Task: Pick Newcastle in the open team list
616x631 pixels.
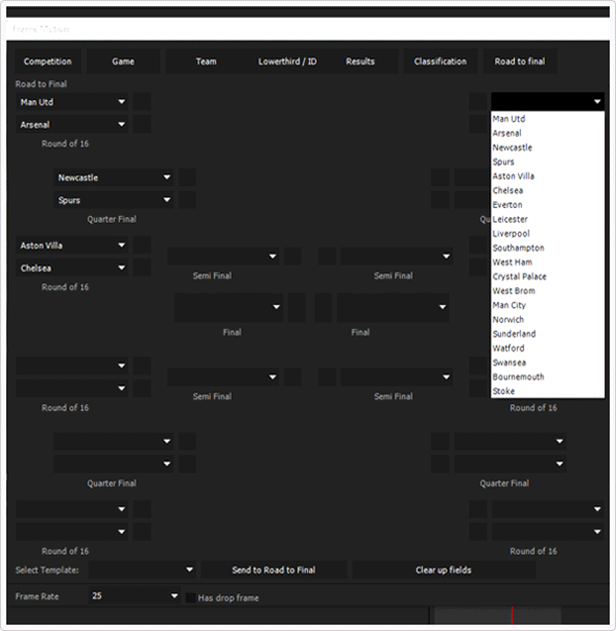Action: coord(548,147)
